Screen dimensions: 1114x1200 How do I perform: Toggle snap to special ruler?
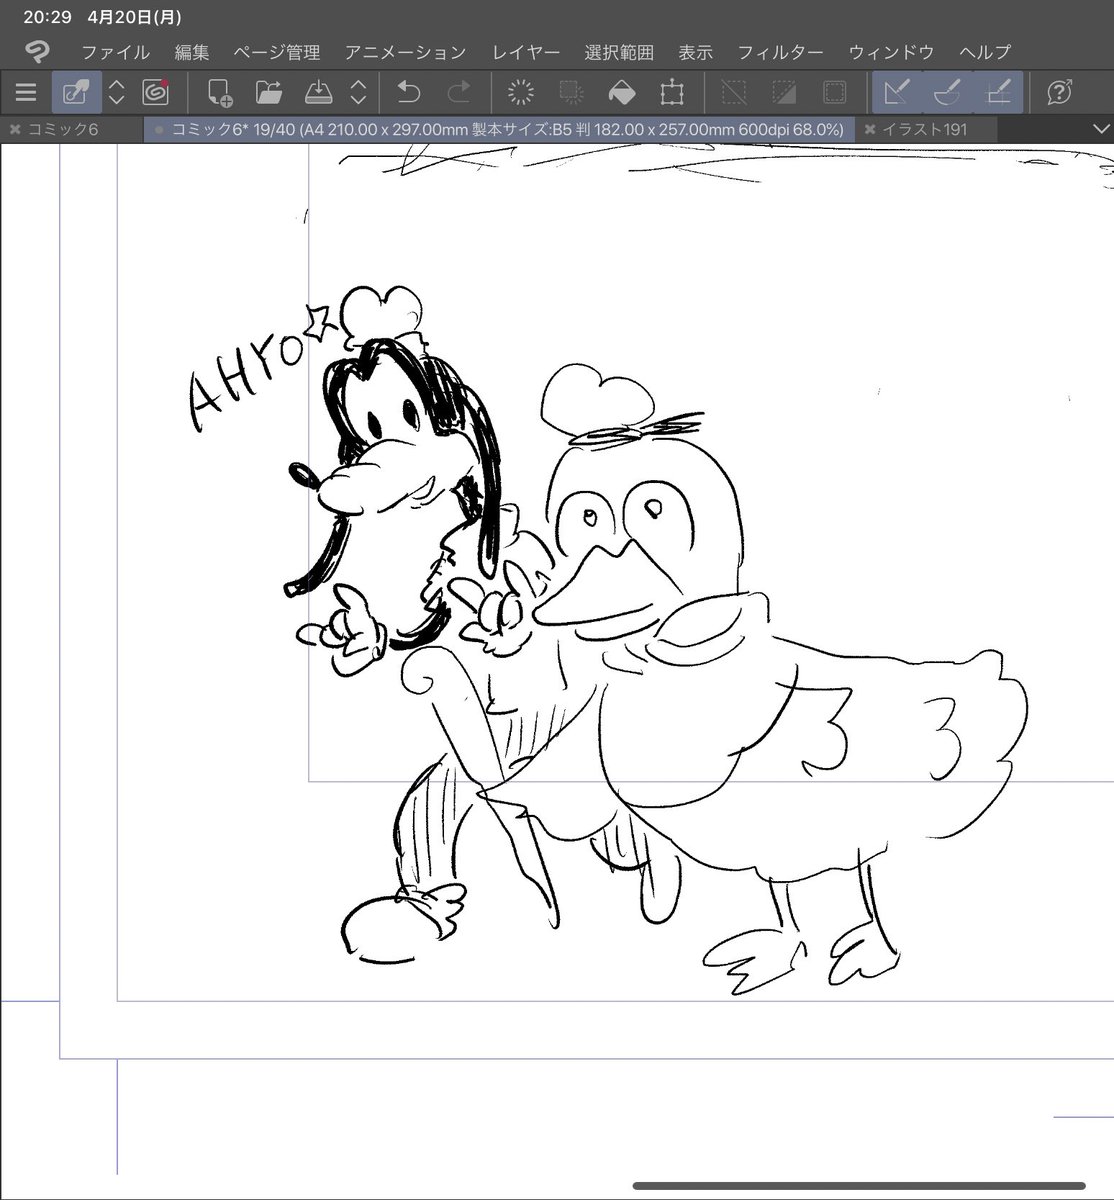tap(947, 93)
